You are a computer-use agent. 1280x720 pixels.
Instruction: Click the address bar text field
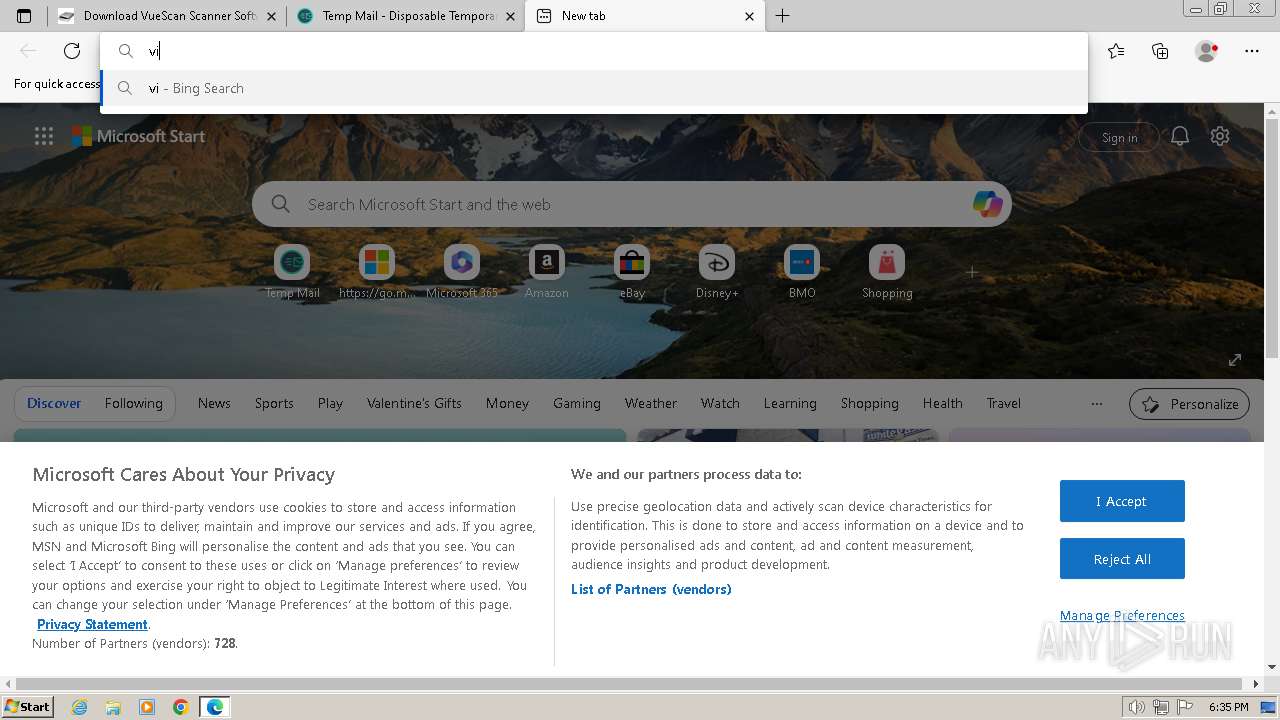[594, 51]
